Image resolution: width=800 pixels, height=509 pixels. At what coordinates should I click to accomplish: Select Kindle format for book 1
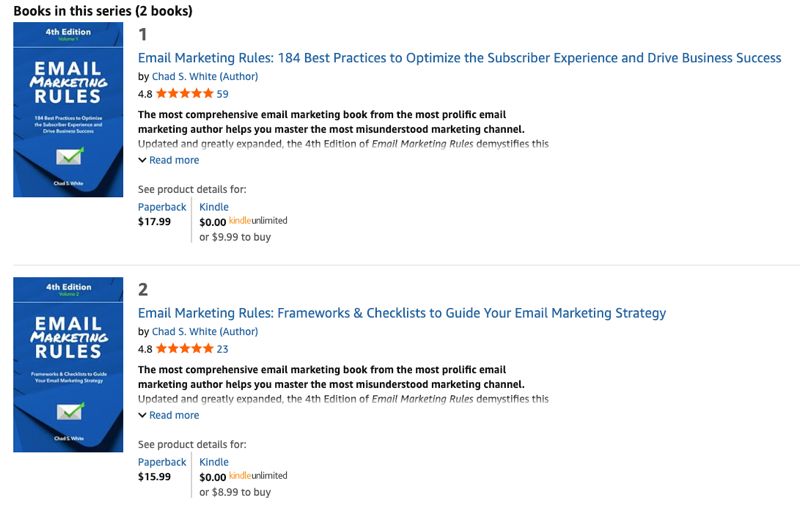click(x=214, y=207)
